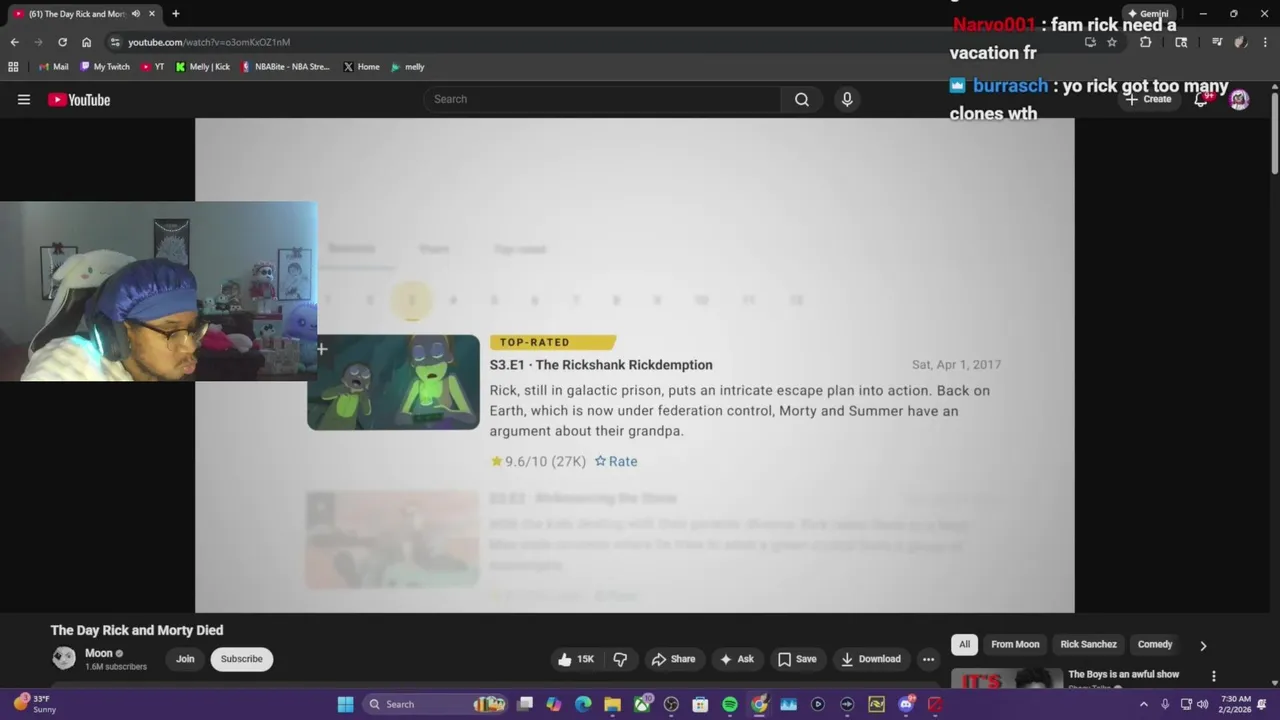This screenshot has width=1280, height=720.
Task: Open the YT bookmark
Action: pos(153,67)
